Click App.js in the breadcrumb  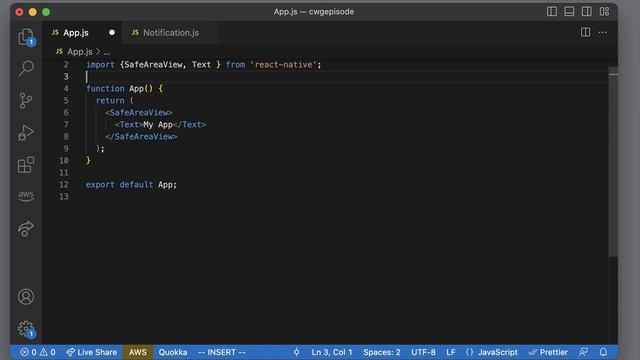tap(80, 52)
